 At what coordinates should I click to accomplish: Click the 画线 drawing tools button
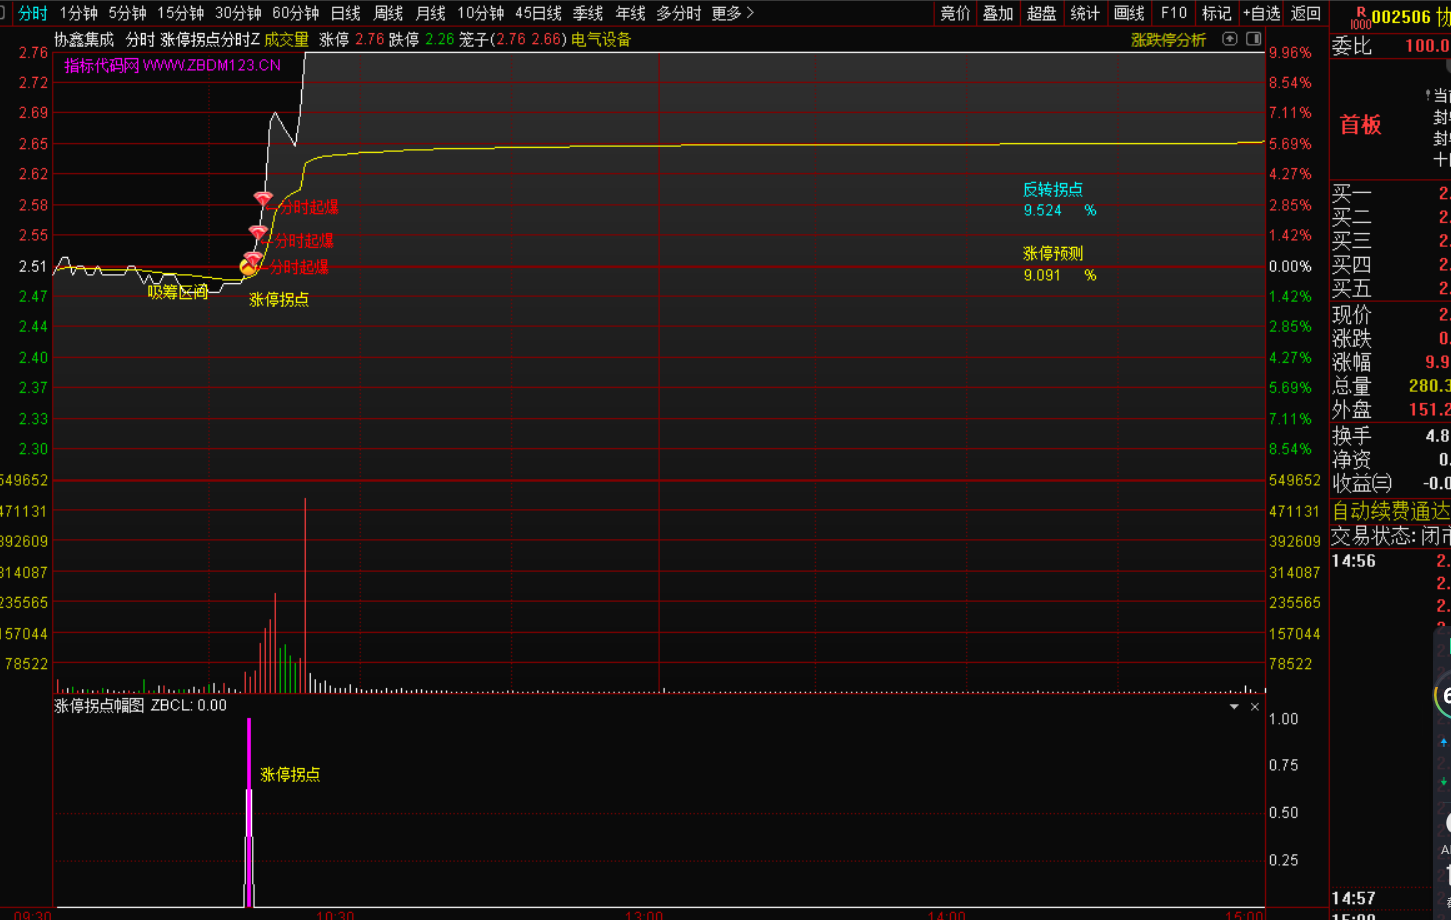point(1129,13)
